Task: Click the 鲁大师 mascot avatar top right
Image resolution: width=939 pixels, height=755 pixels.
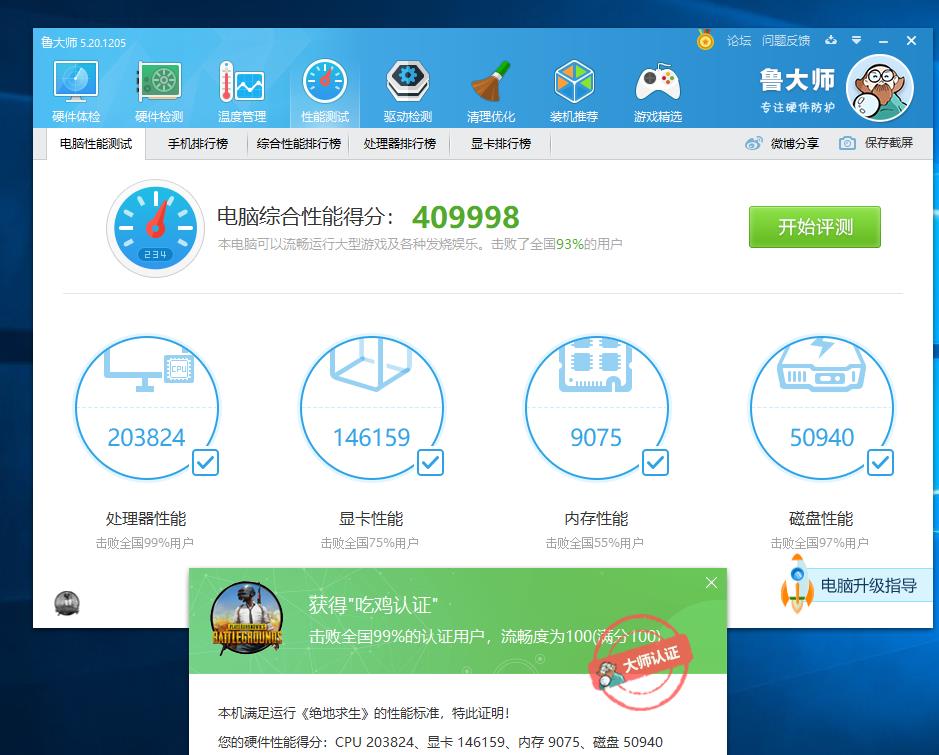Action: 880,88
